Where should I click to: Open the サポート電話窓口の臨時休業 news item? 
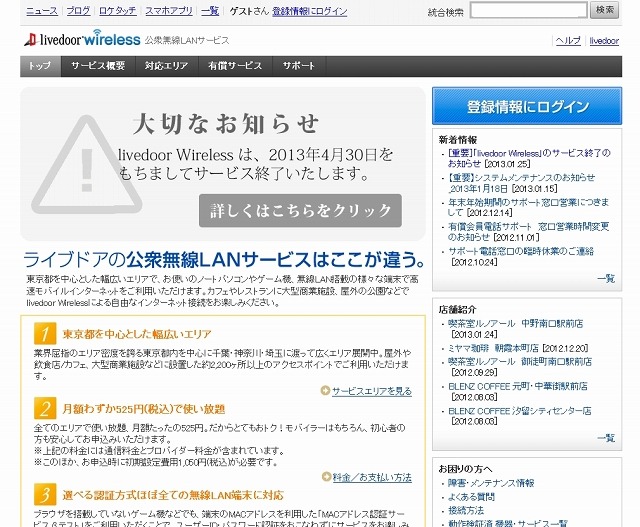tap(521, 251)
